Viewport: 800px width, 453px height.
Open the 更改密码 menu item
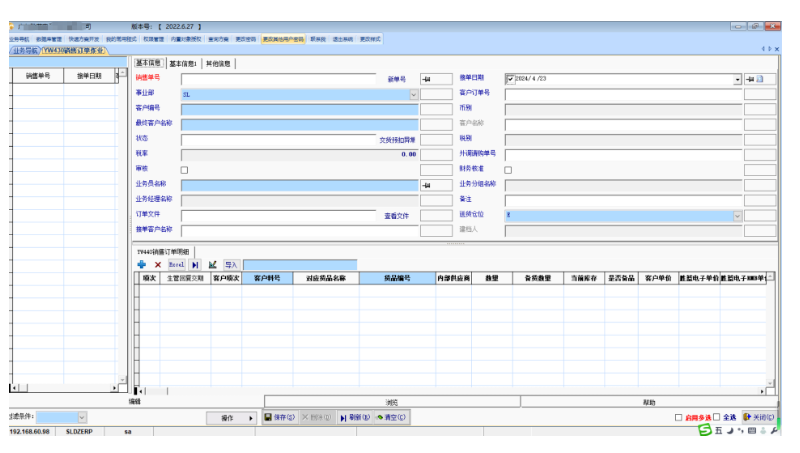click(x=245, y=39)
